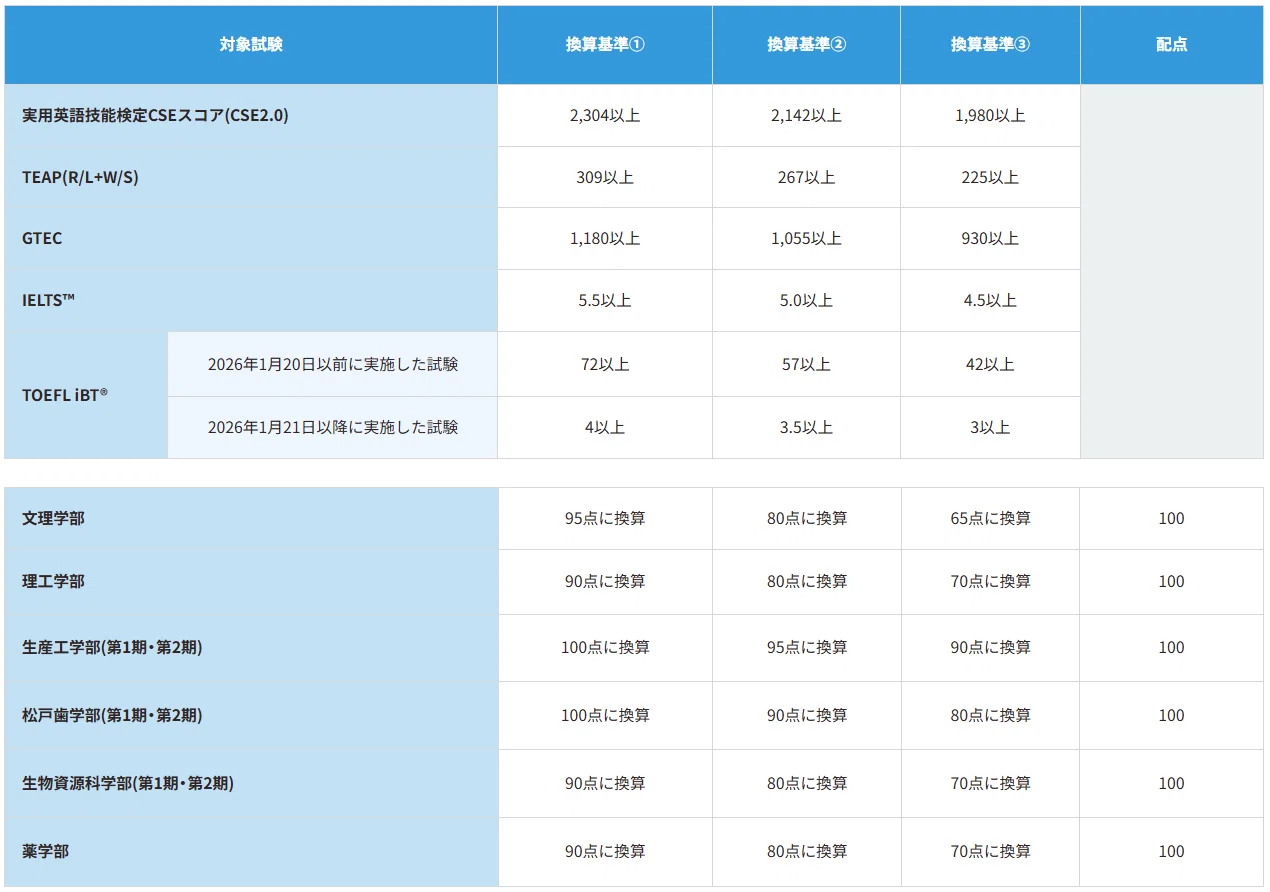The image size is (1270, 892).
Task: Click the 対象試験 column header
Action: coord(251,45)
